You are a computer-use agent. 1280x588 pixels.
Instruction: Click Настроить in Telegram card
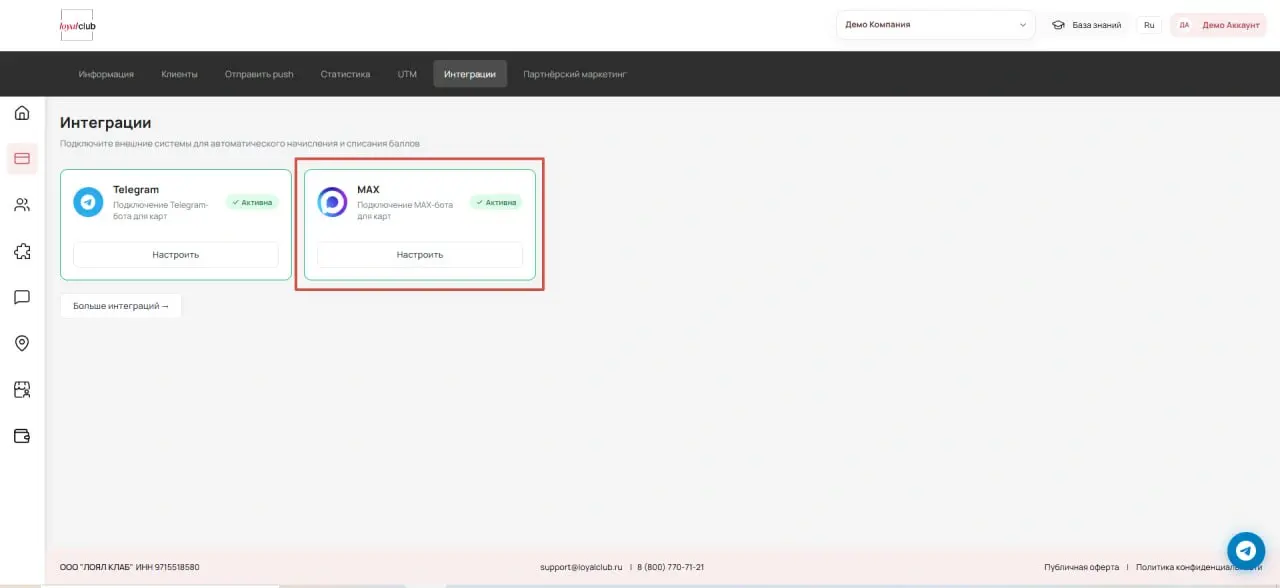[x=176, y=255]
